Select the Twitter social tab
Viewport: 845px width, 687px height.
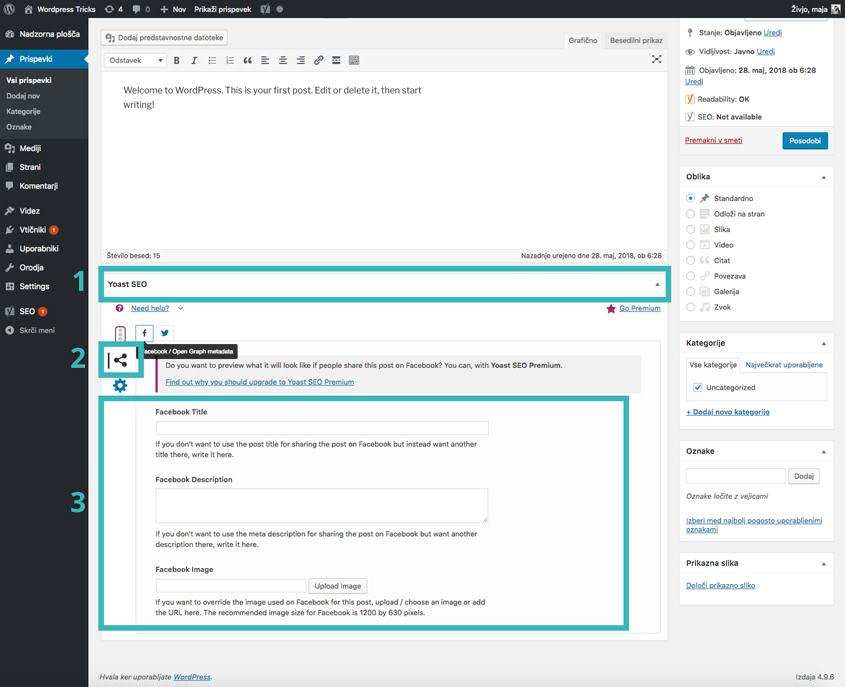click(165, 333)
